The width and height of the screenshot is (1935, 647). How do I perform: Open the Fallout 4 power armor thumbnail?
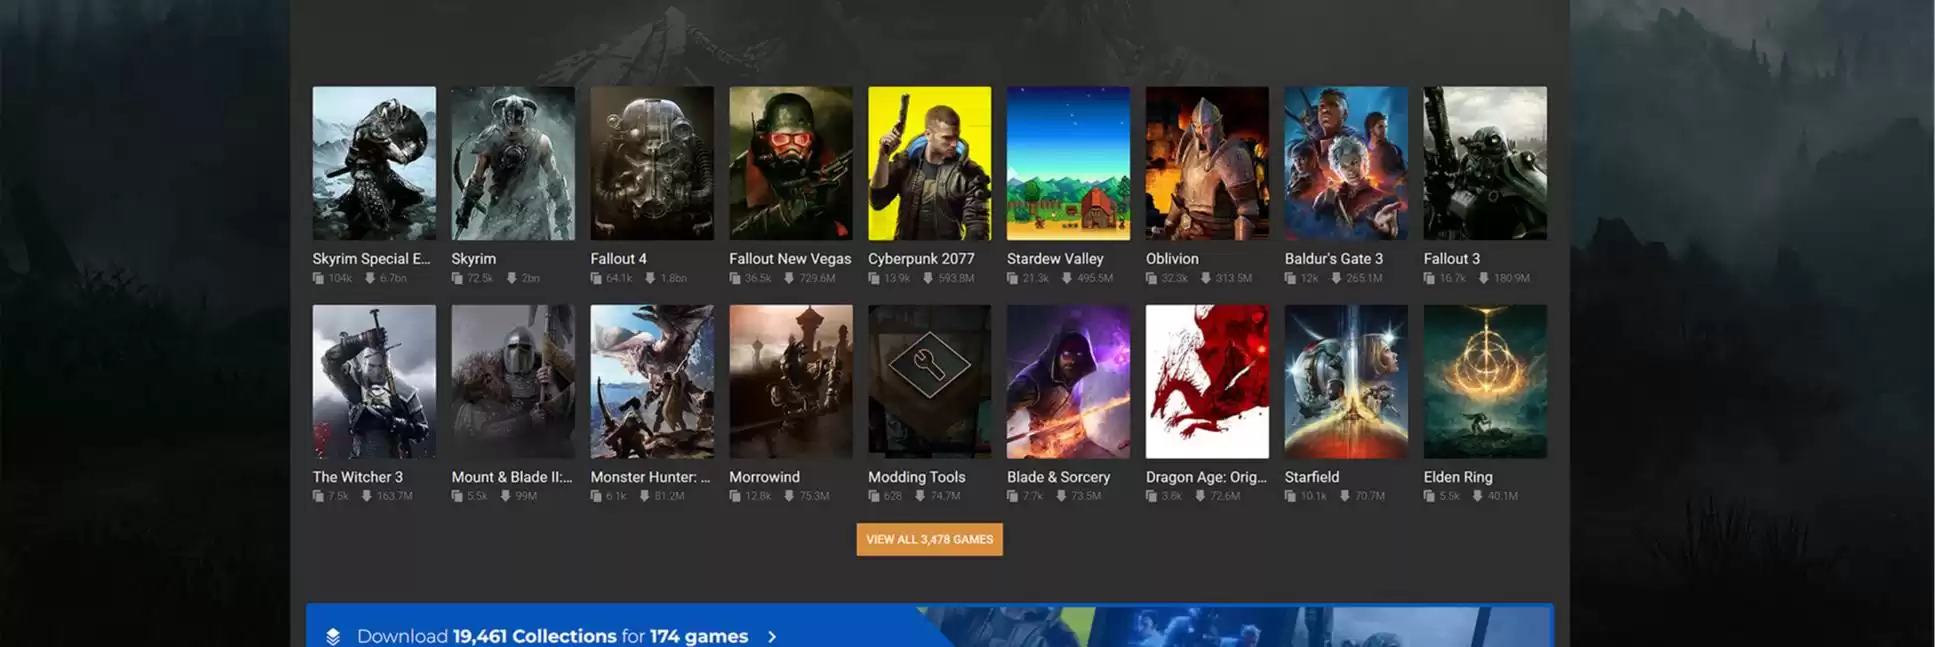click(652, 163)
